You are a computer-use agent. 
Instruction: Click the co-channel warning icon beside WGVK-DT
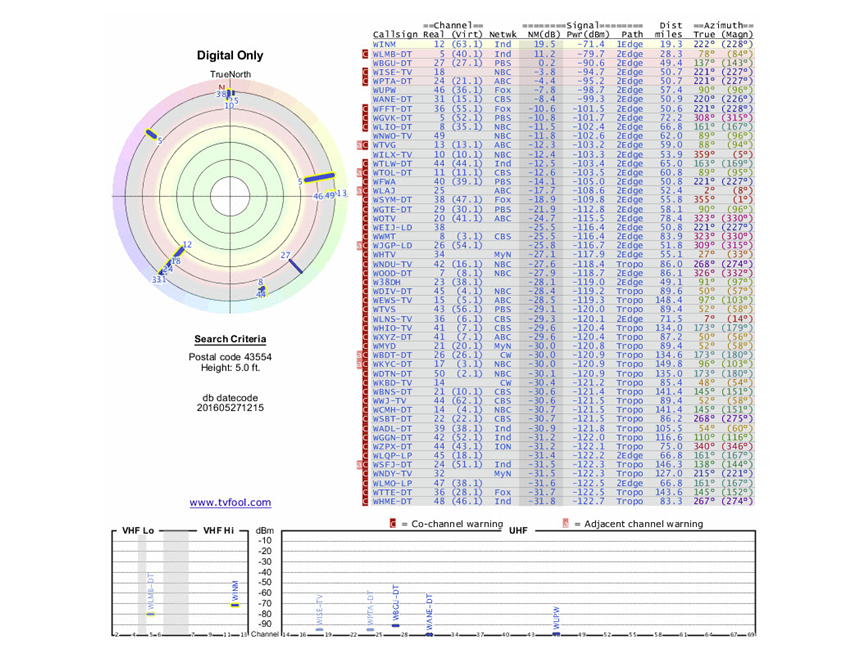click(365, 118)
